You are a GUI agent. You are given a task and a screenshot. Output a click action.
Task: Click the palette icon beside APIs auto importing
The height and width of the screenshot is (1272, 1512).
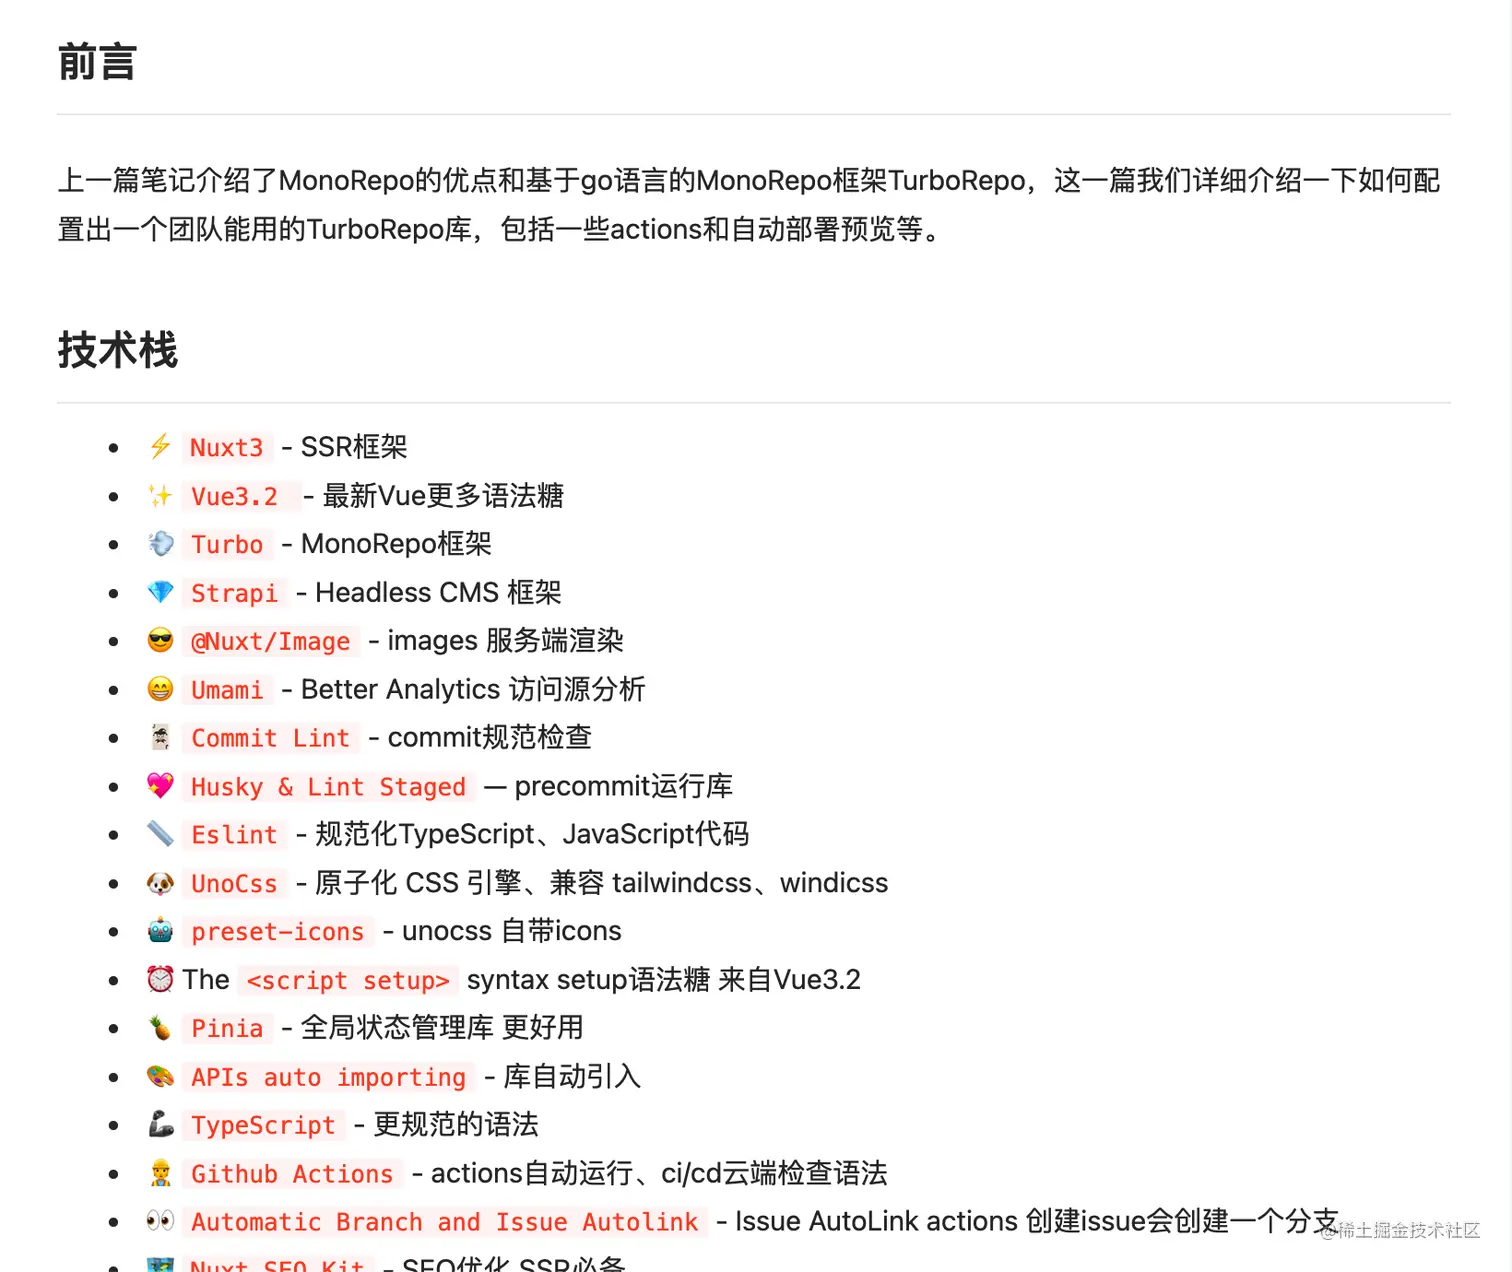160,1077
